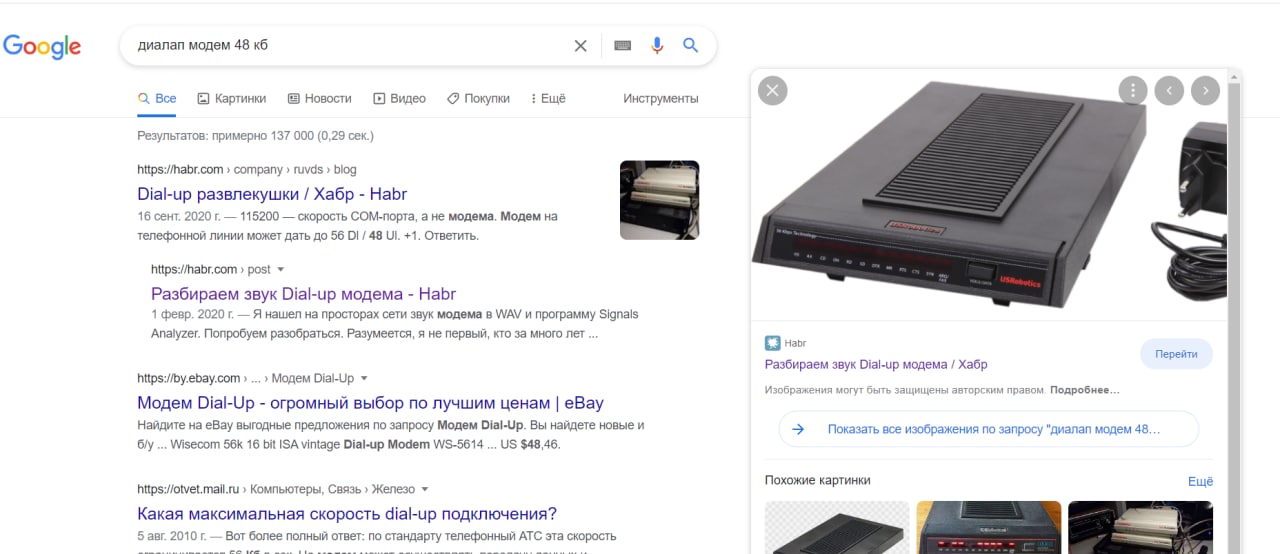The width and height of the screenshot is (1280, 554).
Task: Open Инструменты search tools
Action: tap(660, 98)
